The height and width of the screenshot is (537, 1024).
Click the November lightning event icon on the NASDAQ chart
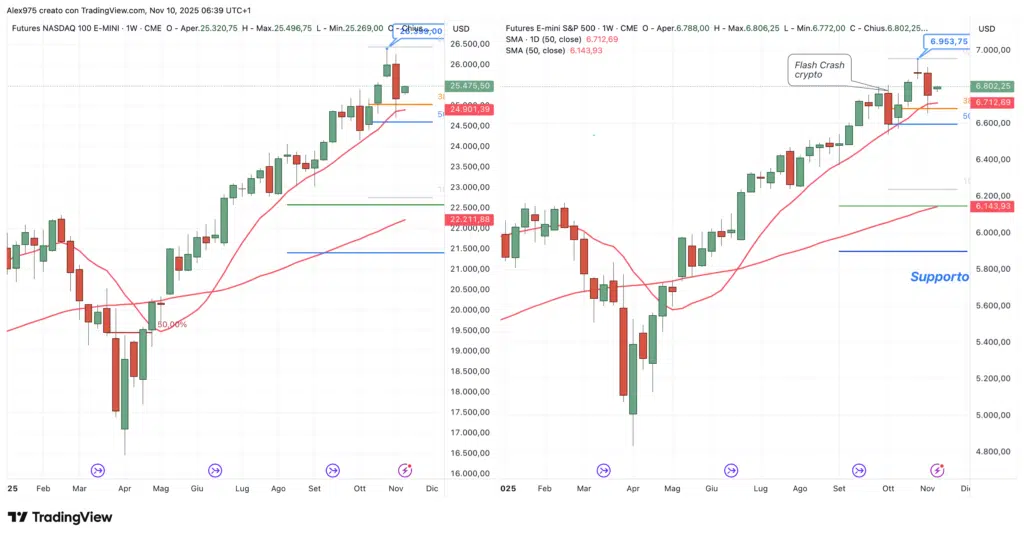point(405,470)
